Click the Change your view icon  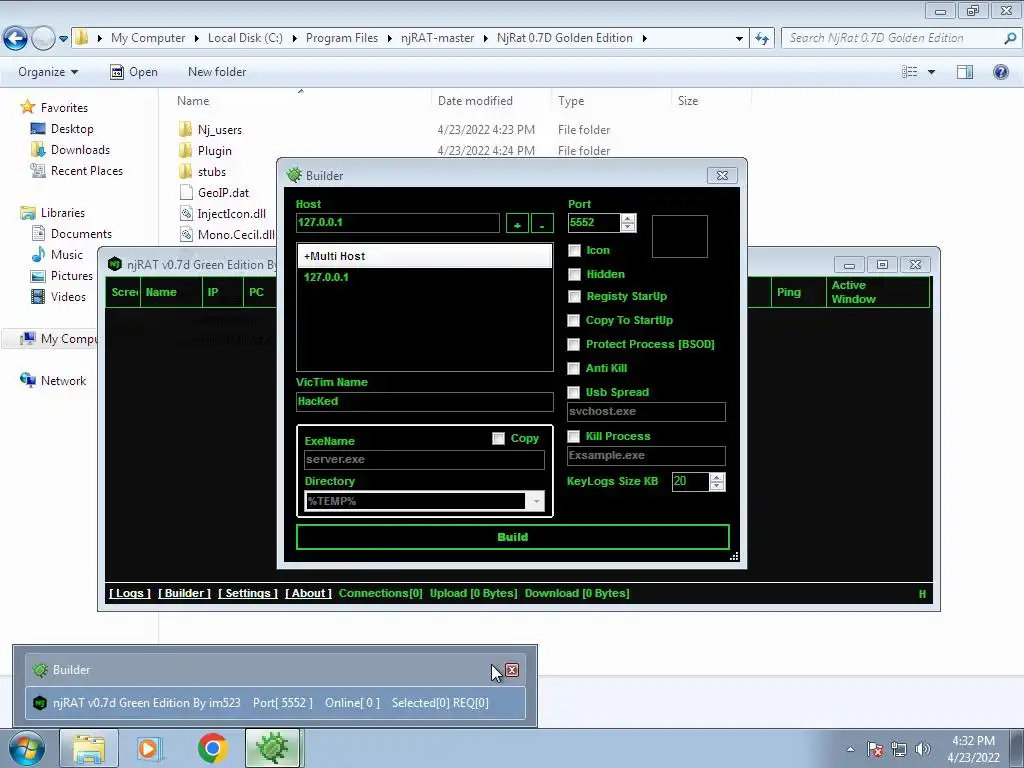[x=910, y=72]
